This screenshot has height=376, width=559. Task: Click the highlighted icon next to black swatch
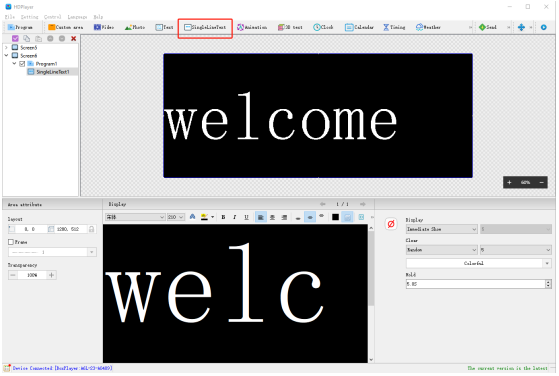pos(348,217)
